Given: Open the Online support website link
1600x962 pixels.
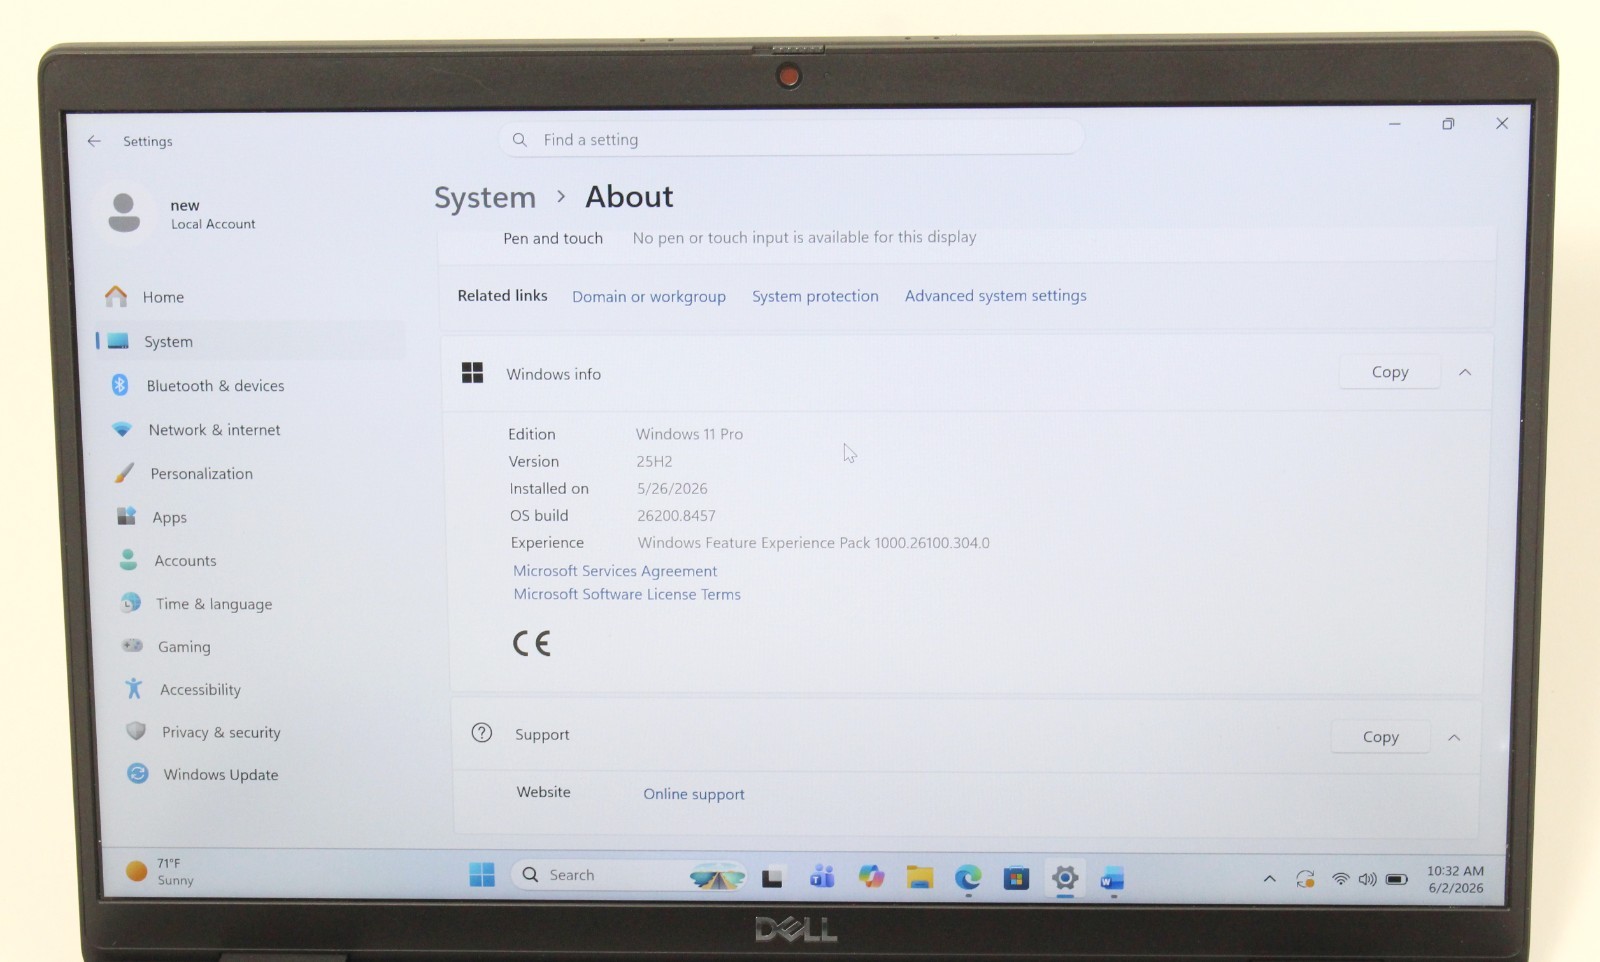Looking at the screenshot, I should coord(694,794).
